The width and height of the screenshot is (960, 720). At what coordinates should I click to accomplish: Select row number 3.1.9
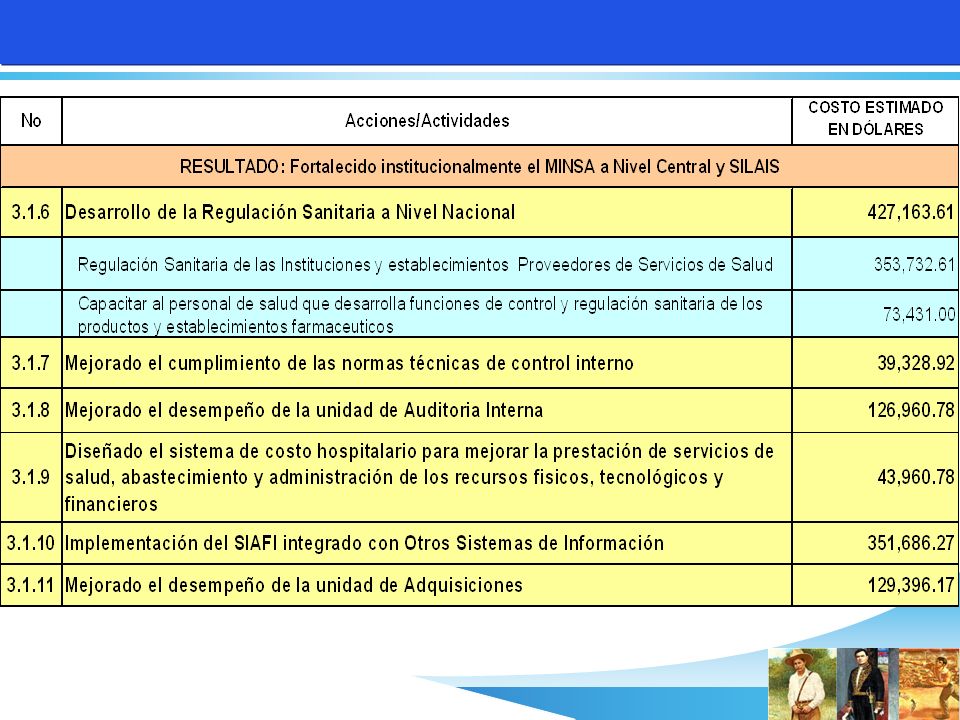tap(31, 477)
